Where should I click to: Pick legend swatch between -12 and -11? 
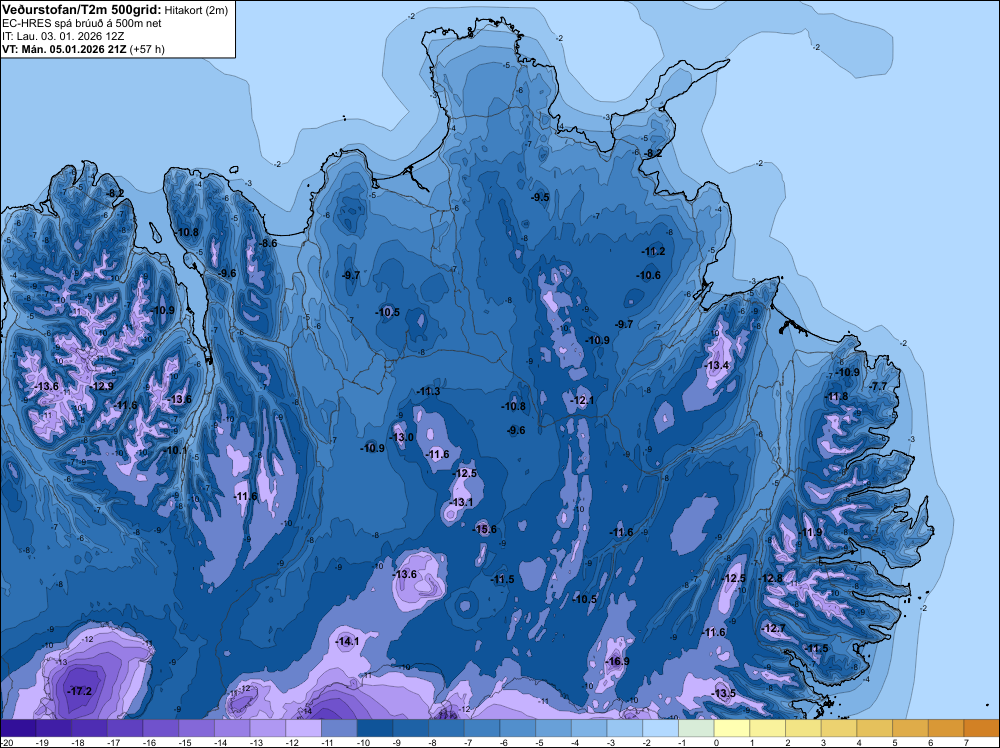pyautogui.click(x=304, y=728)
